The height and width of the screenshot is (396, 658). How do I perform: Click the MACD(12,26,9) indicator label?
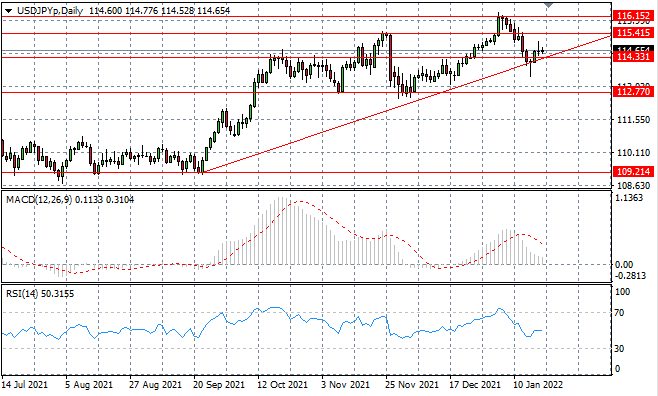(38, 200)
